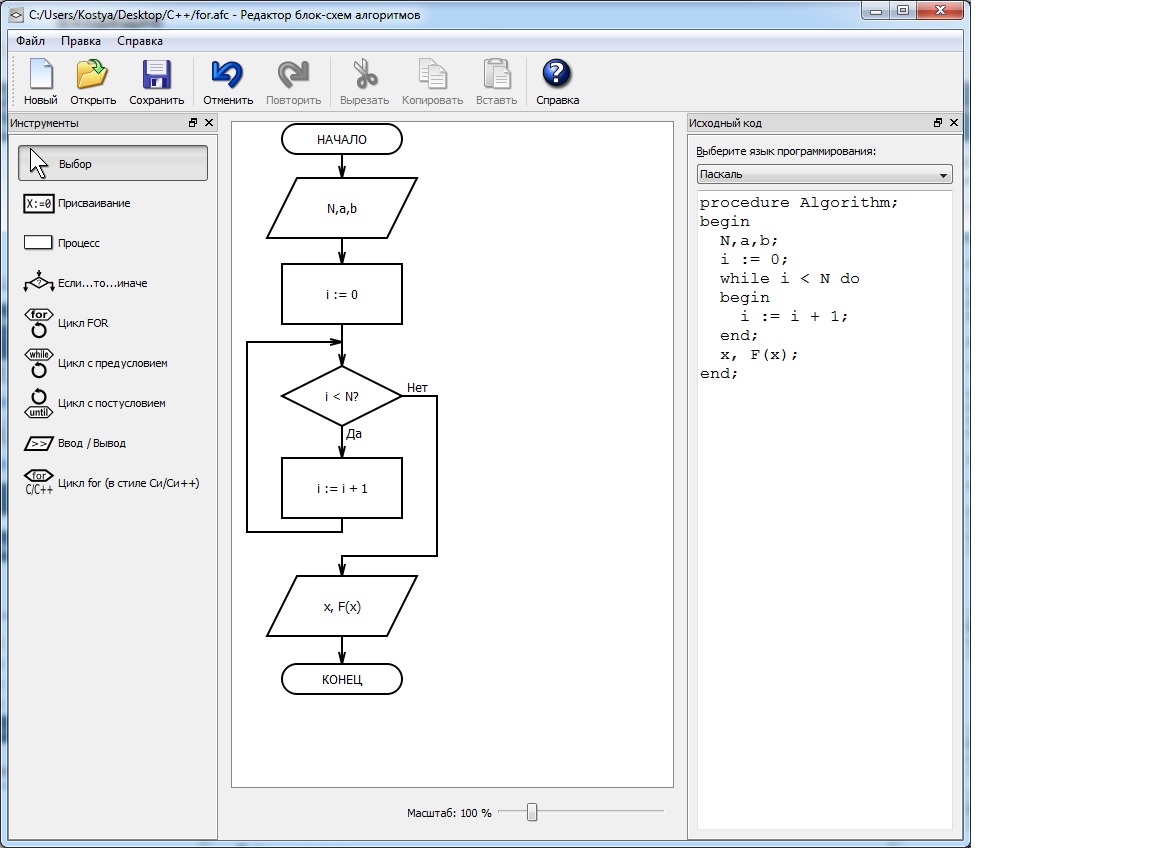Open the Правка menu

tap(80, 41)
